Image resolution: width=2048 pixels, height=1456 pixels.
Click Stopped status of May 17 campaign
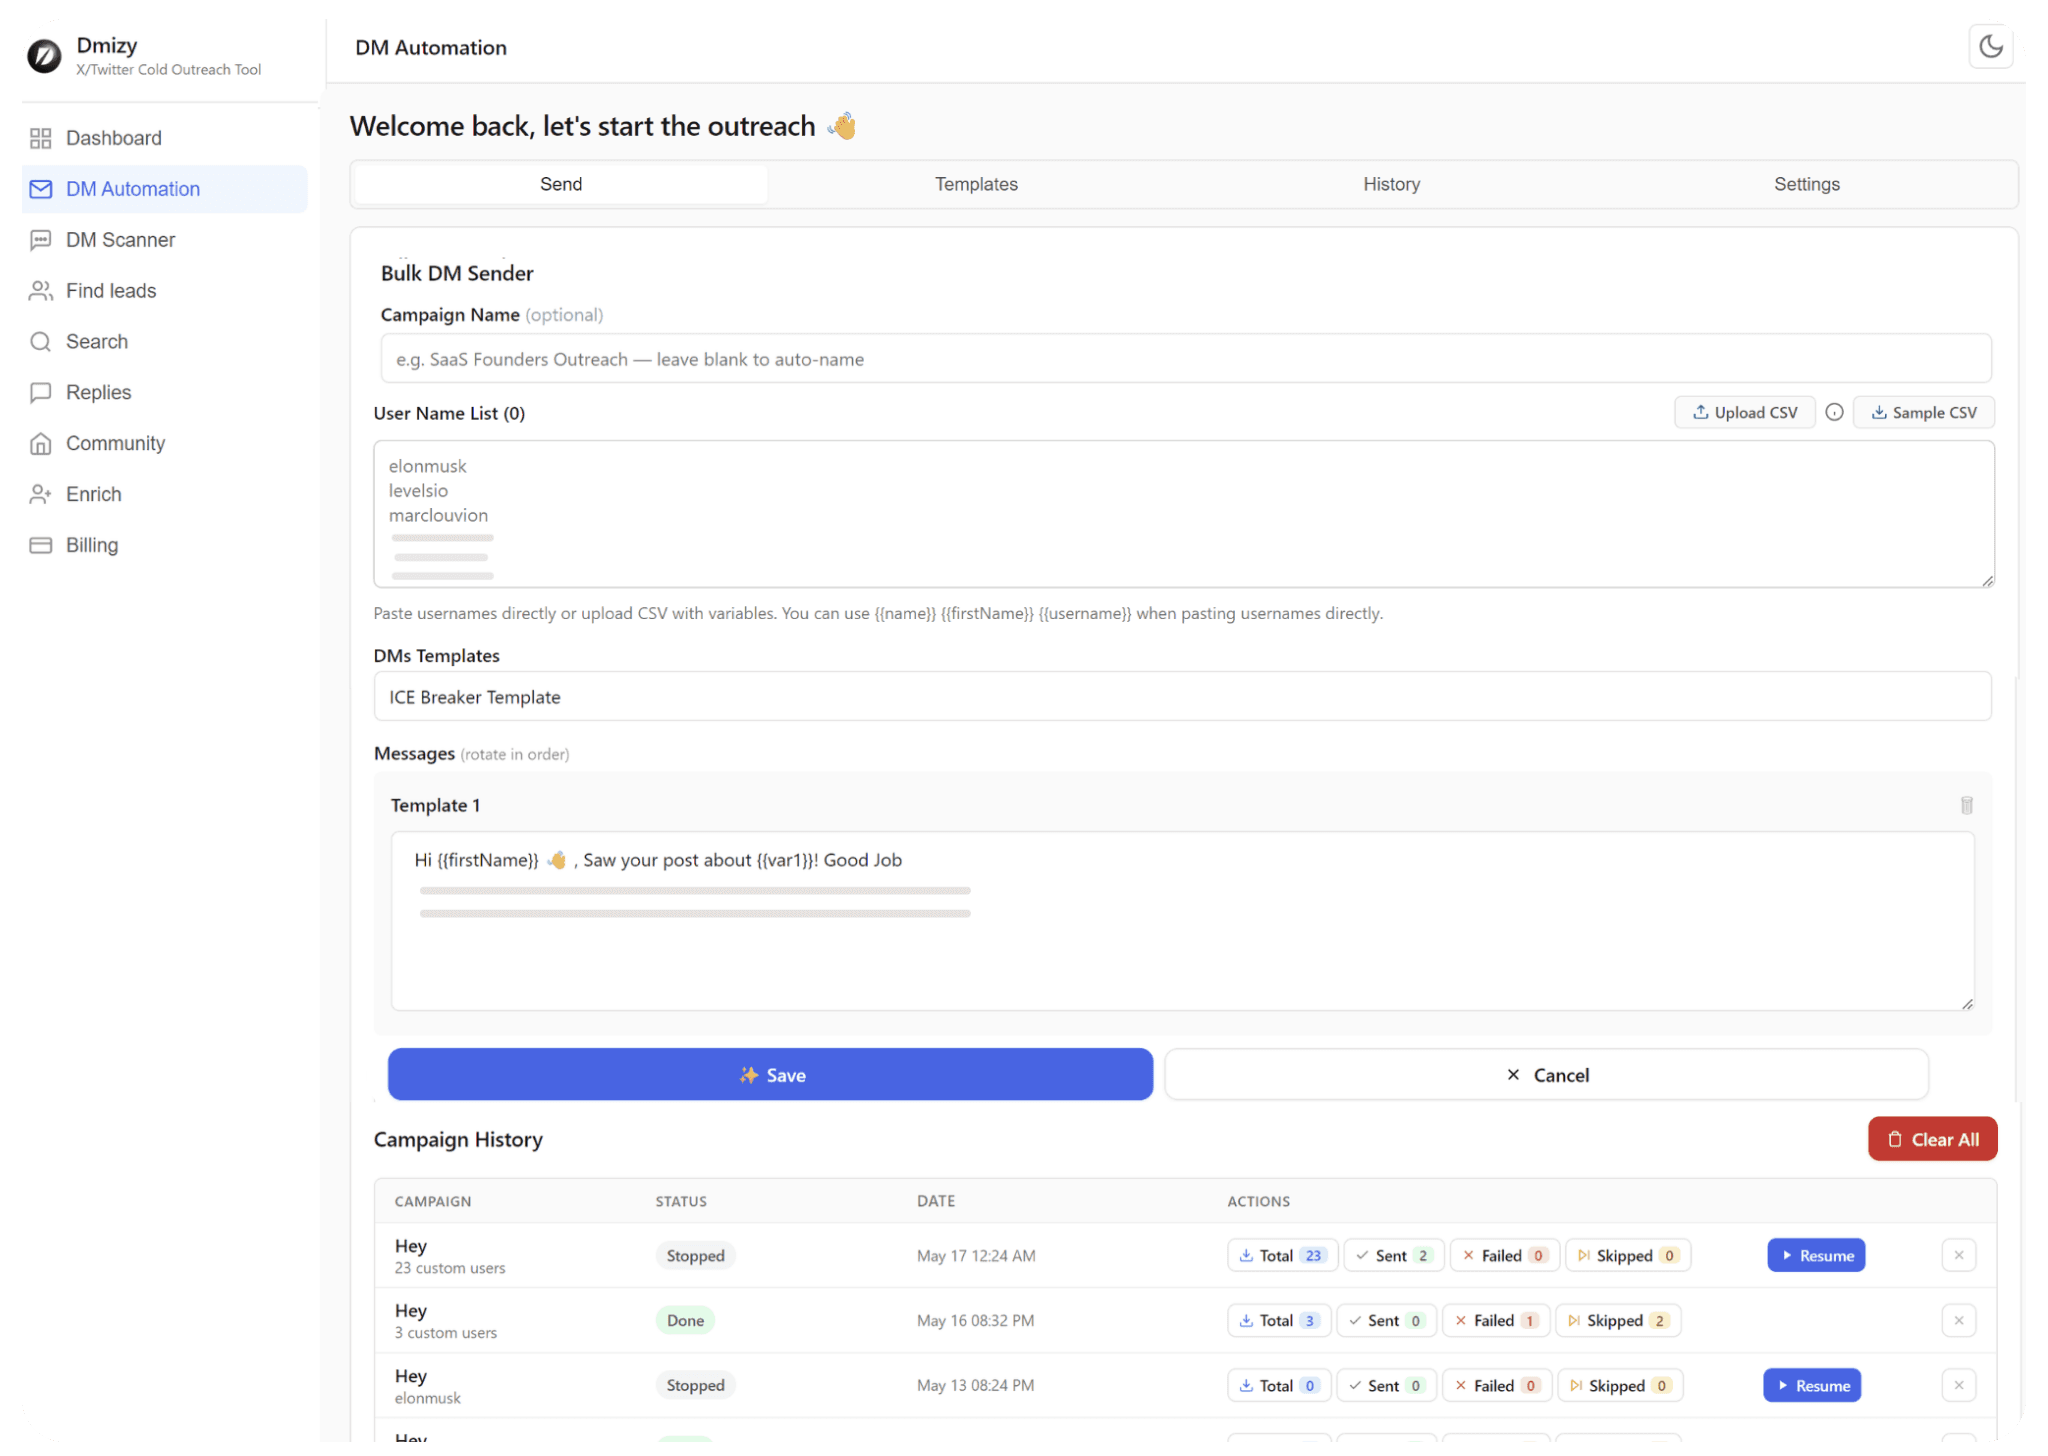tap(695, 1256)
